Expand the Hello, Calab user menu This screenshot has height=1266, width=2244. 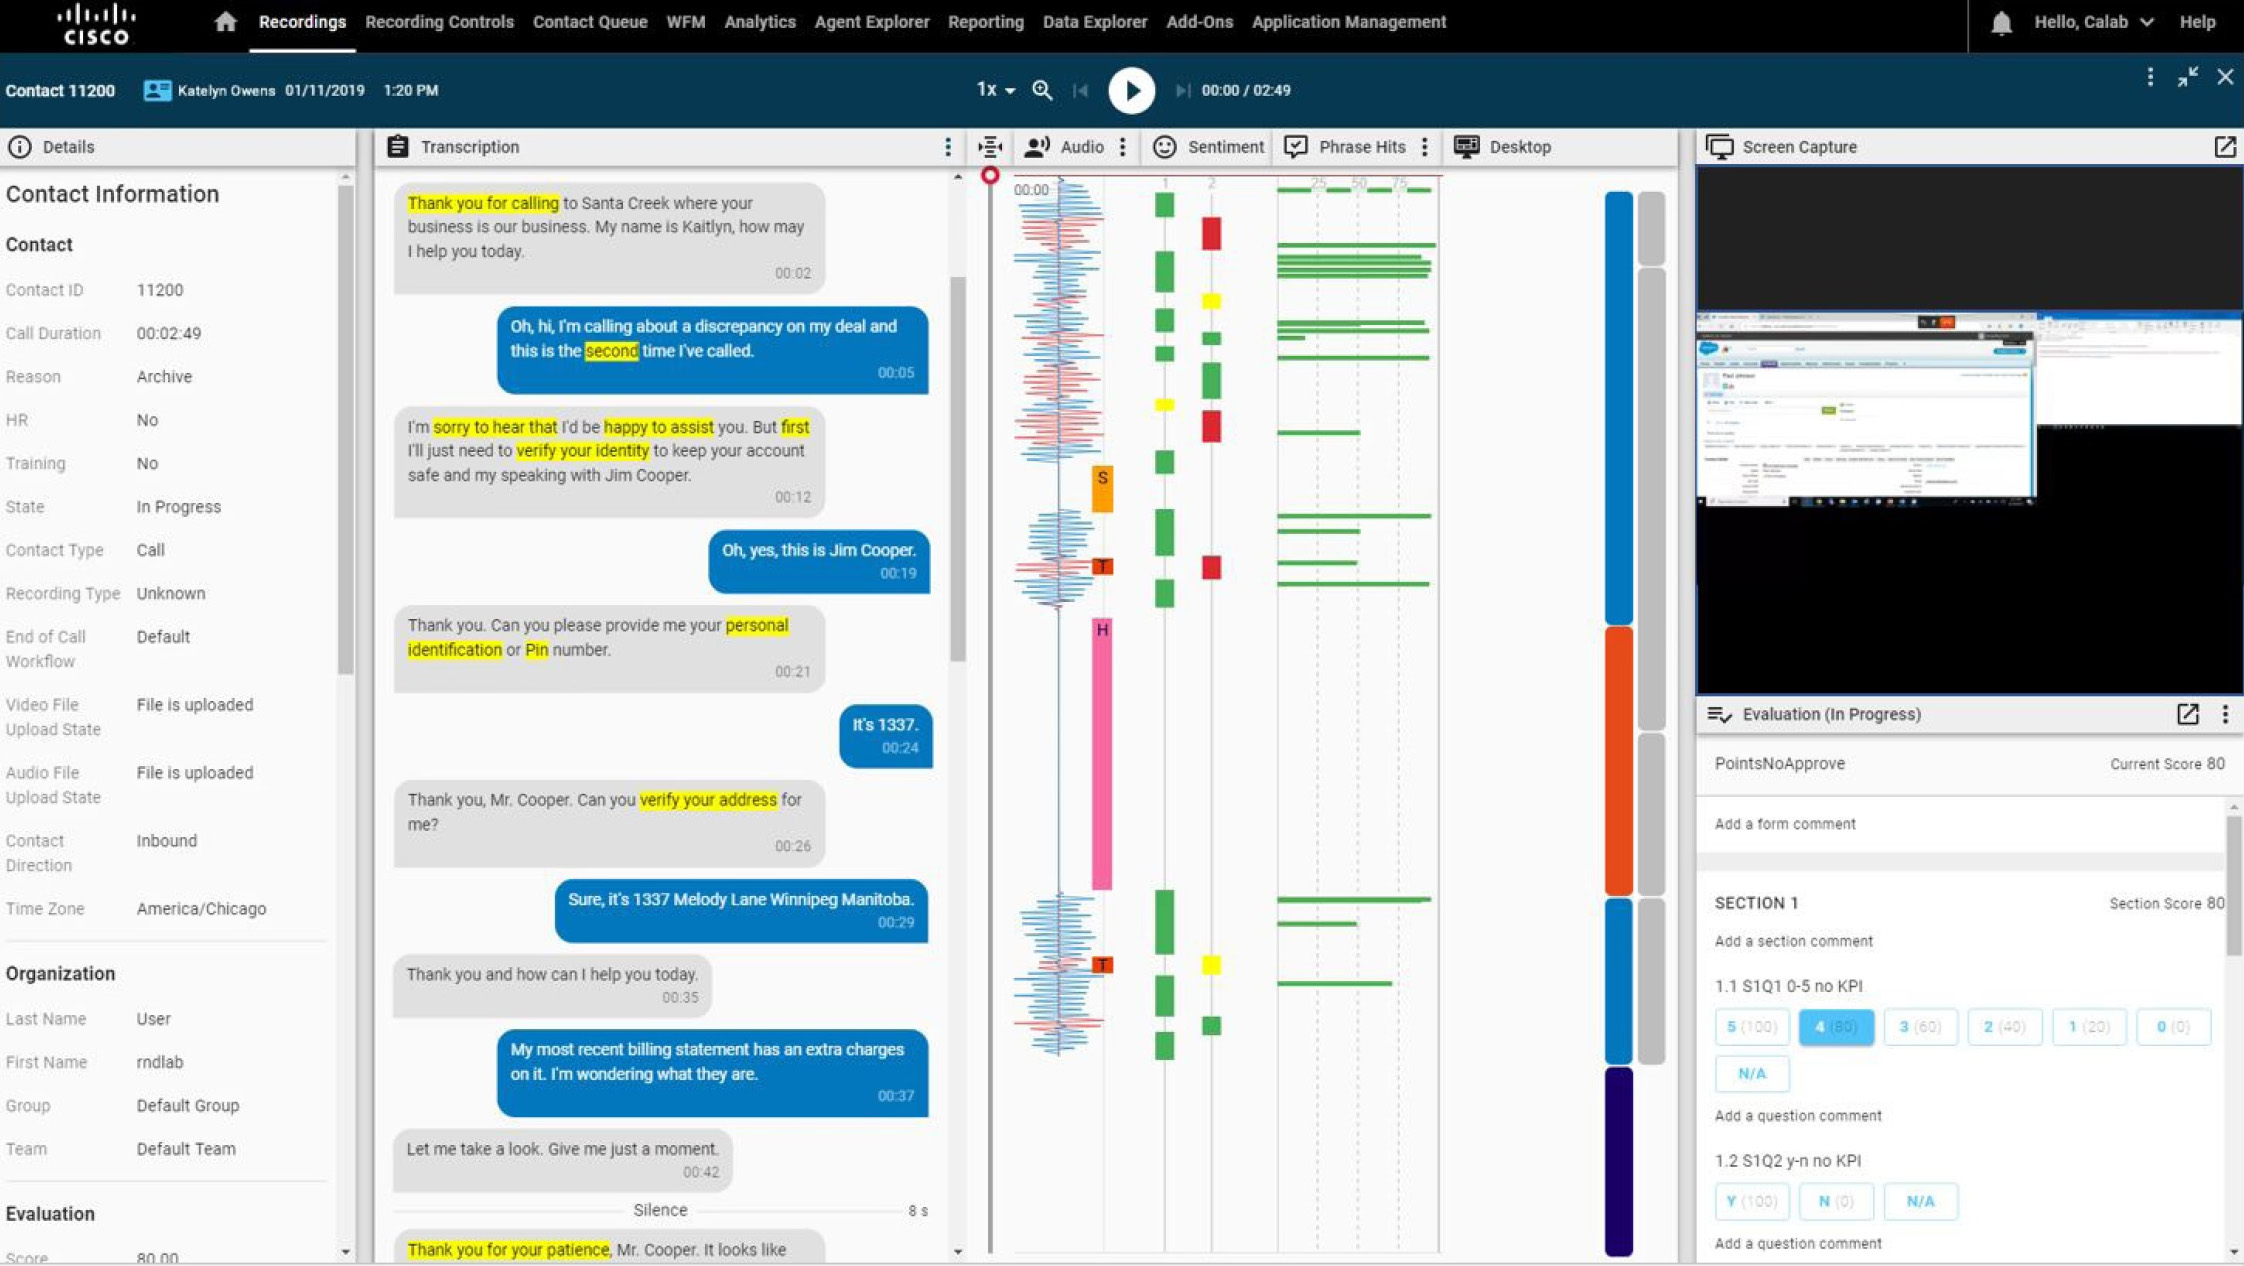[2093, 22]
